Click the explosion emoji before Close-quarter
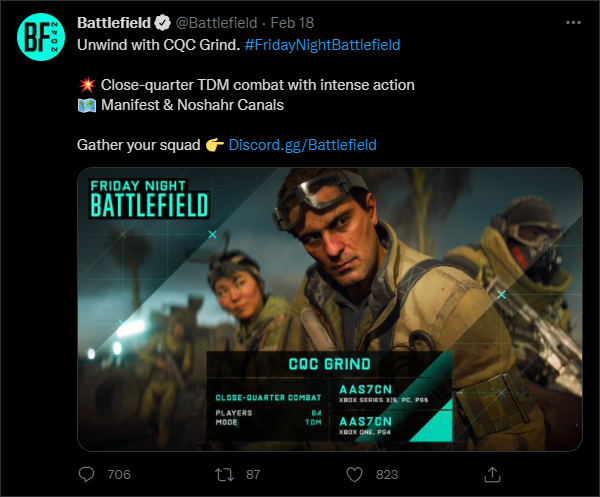This screenshot has width=600, height=497. point(86,85)
